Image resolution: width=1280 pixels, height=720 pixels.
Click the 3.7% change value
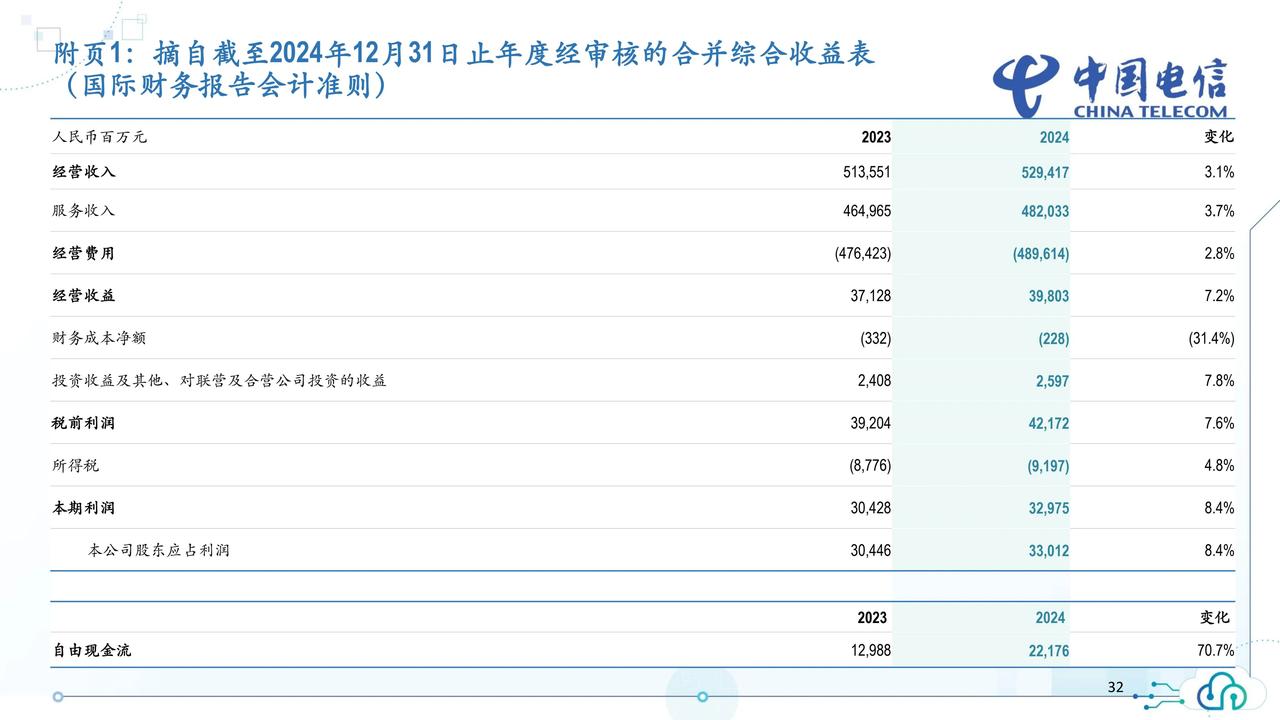click(1219, 211)
